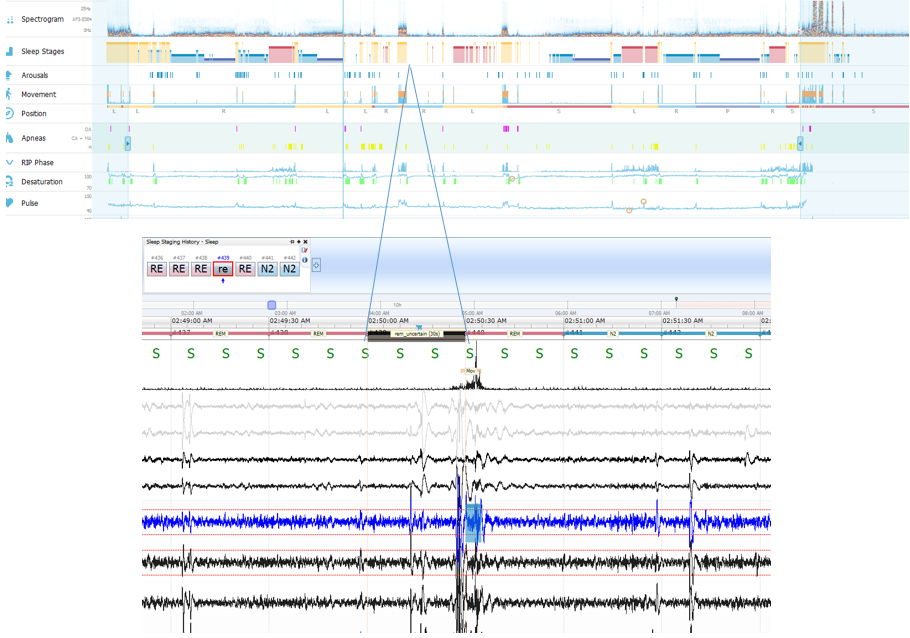Select the Arousals row icon
Viewport: 910px width, 638px height.
[x=10, y=75]
